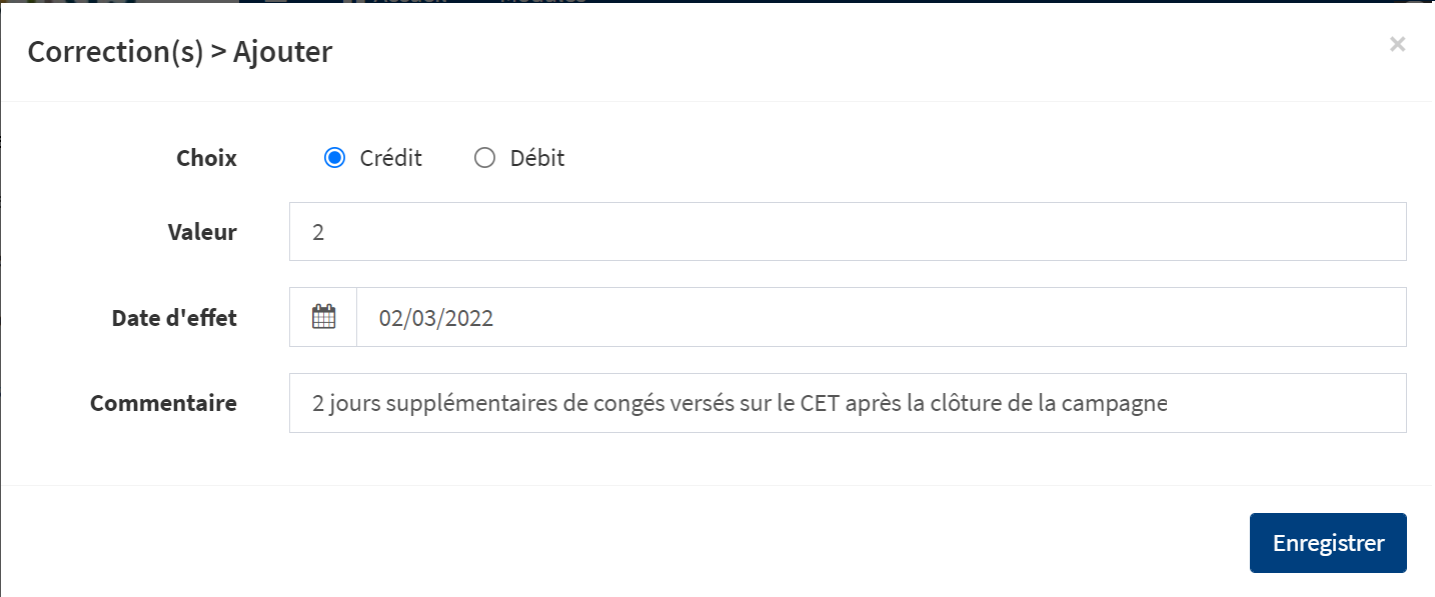The height and width of the screenshot is (597, 1435).
Task: Focus the Commentaire text field
Action: [x=847, y=403]
